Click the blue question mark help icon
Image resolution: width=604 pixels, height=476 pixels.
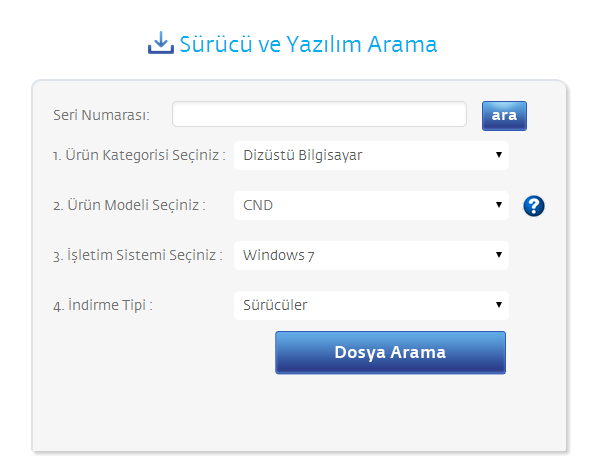pyautogui.click(x=534, y=207)
